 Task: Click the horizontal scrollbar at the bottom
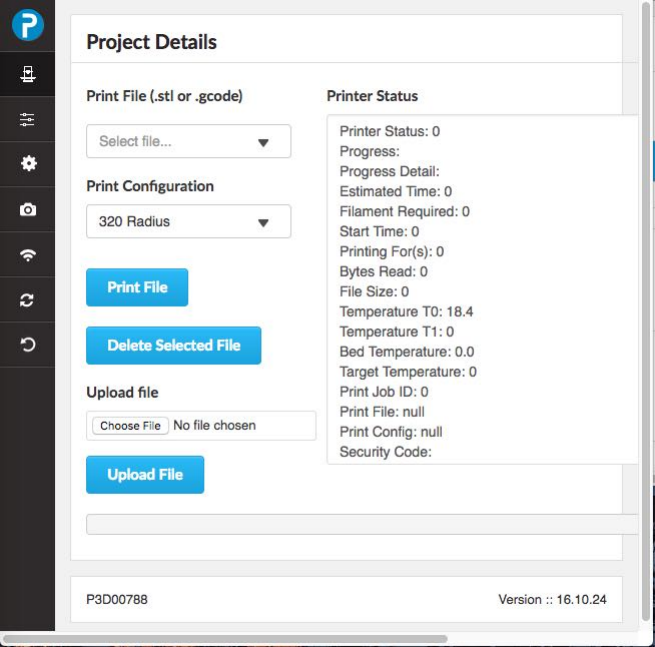click(225, 638)
